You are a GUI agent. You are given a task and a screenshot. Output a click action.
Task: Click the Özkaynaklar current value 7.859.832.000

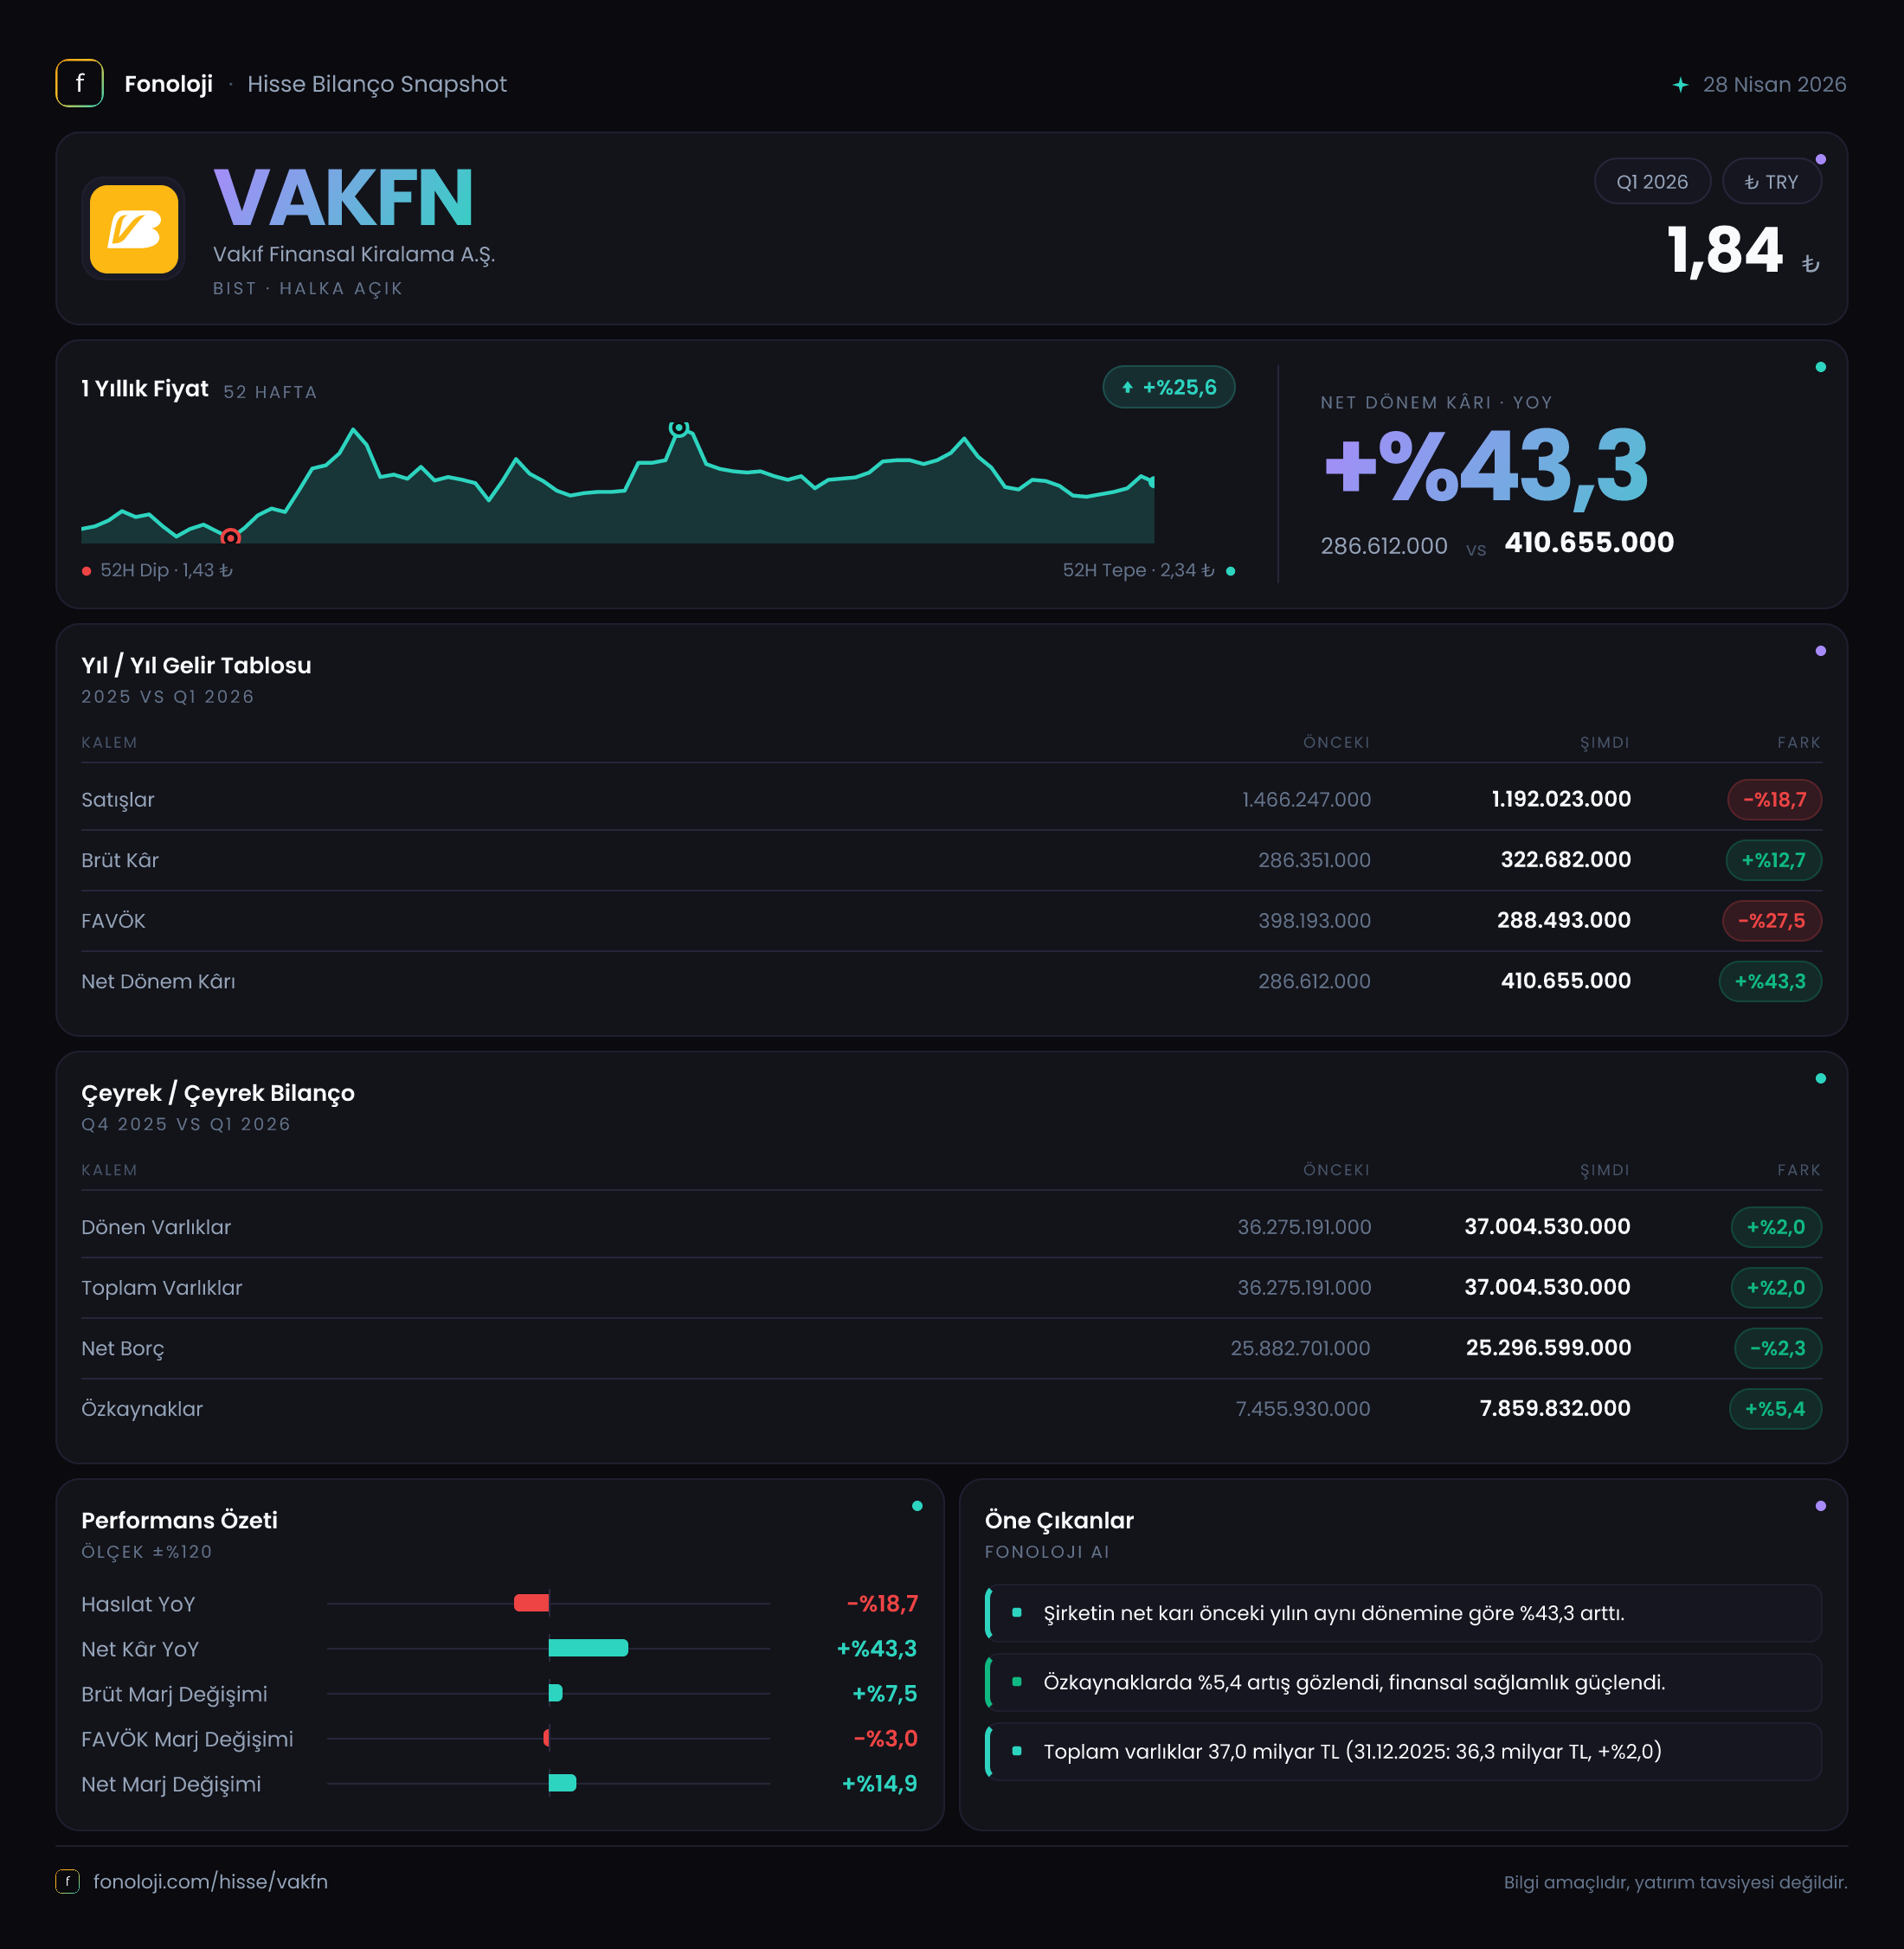pyautogui.click(x=1555, y=1408)
